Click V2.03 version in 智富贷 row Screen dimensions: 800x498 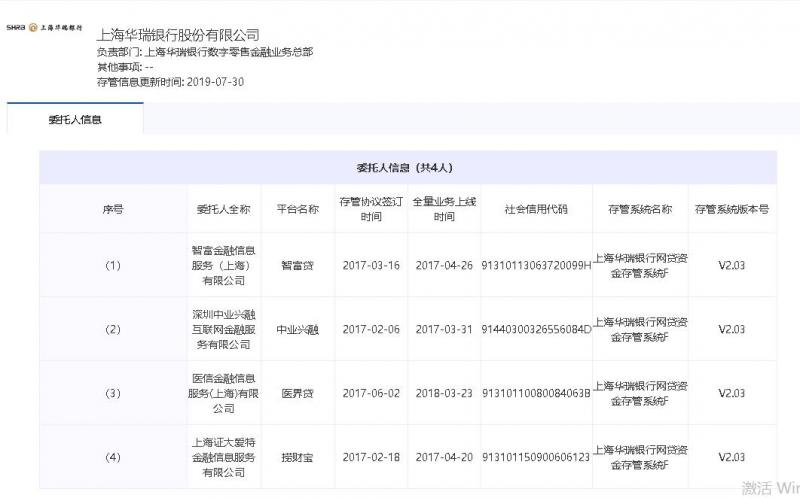coord(732,265)
